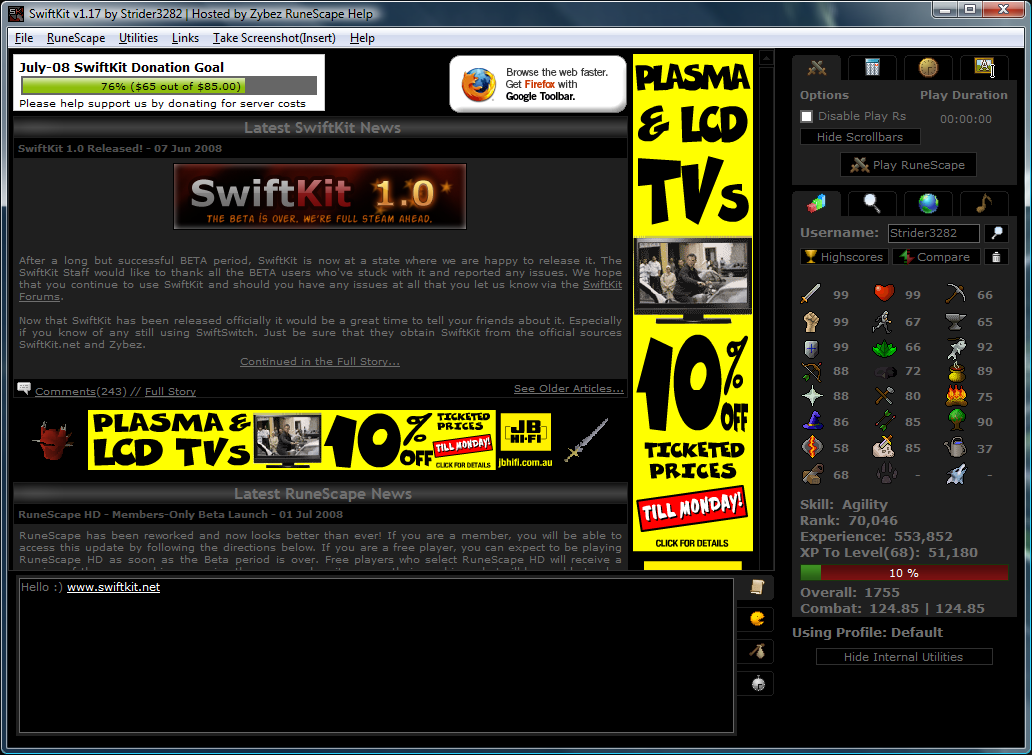1032x755 pixels.
Task: Select the Construction skill icon
Action: tap(812, 474)
